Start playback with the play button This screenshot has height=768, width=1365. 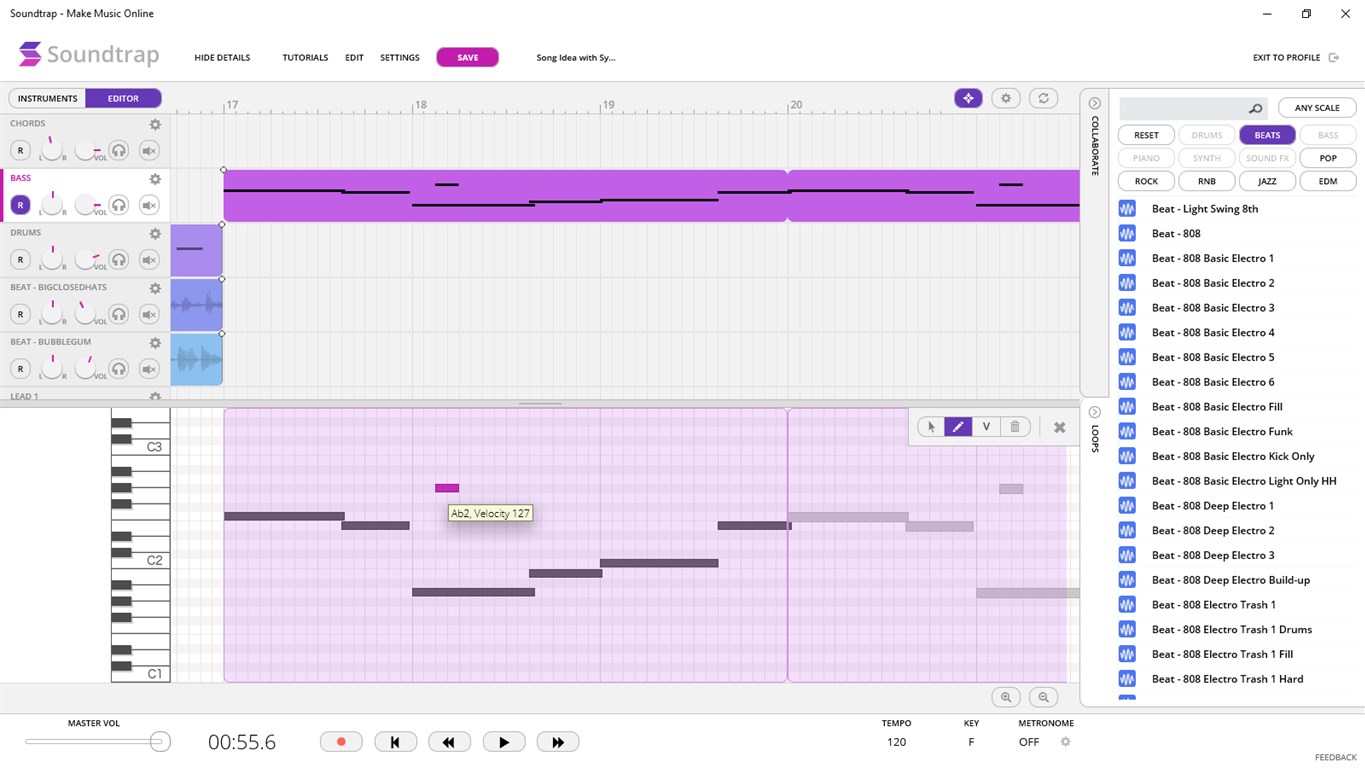coord(504,742)
